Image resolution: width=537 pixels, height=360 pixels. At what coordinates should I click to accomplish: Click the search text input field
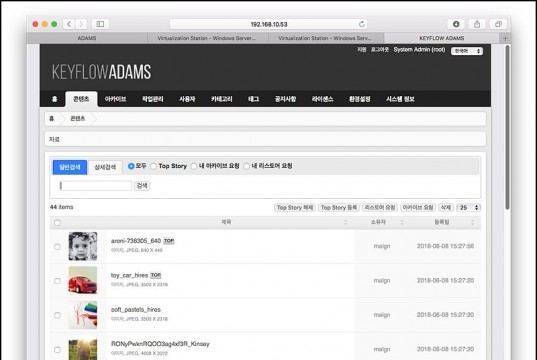coord(96,186)
